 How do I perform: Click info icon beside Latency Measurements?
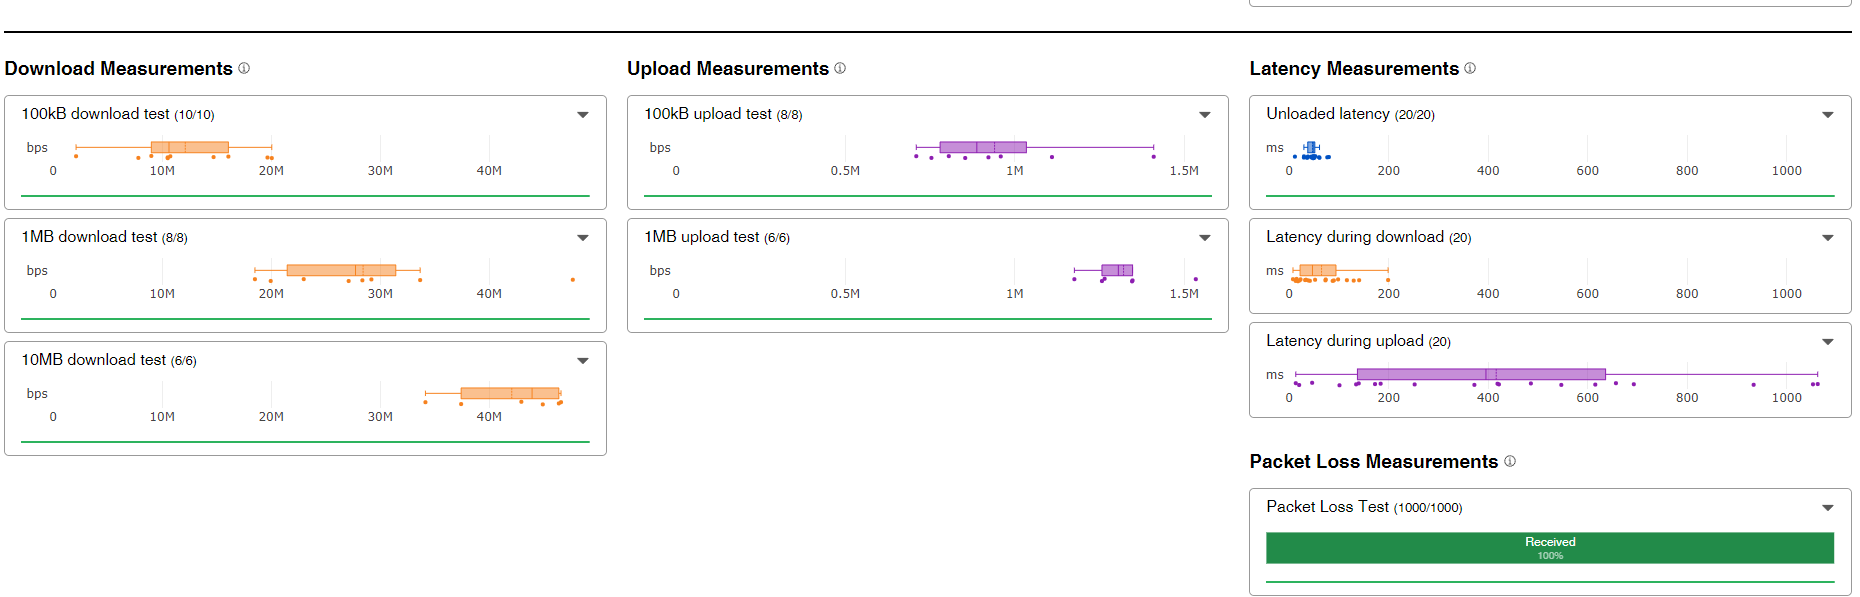[1470, 68]
